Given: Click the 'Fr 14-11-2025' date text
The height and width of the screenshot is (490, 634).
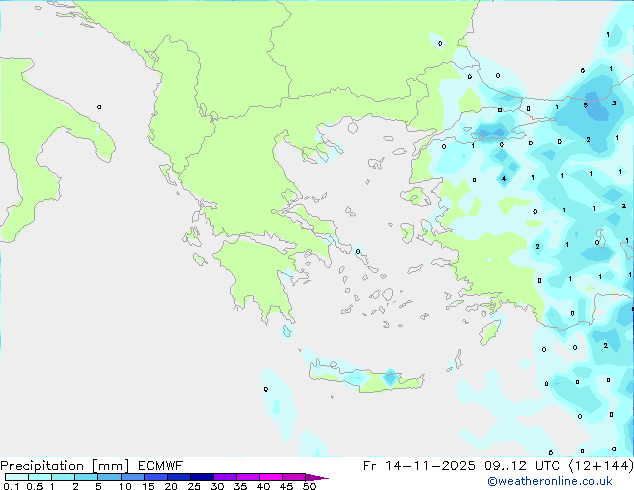Looking at the screenshot, I should point(419,466).
